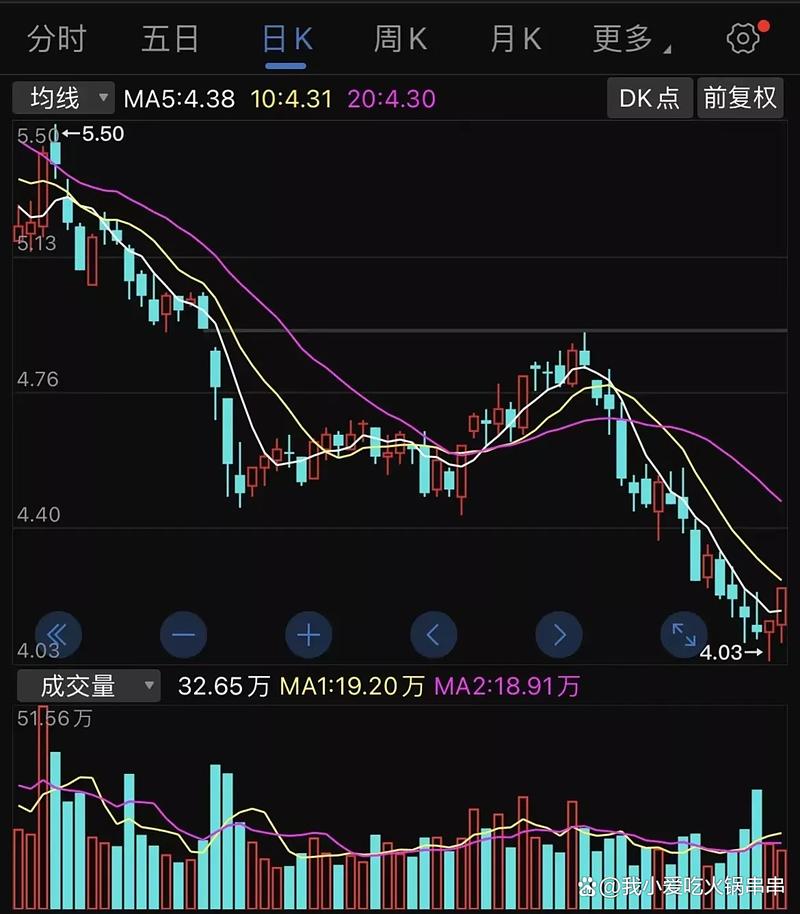Click the magenta MA2:18.91万 colored legend

pos(506,686)
